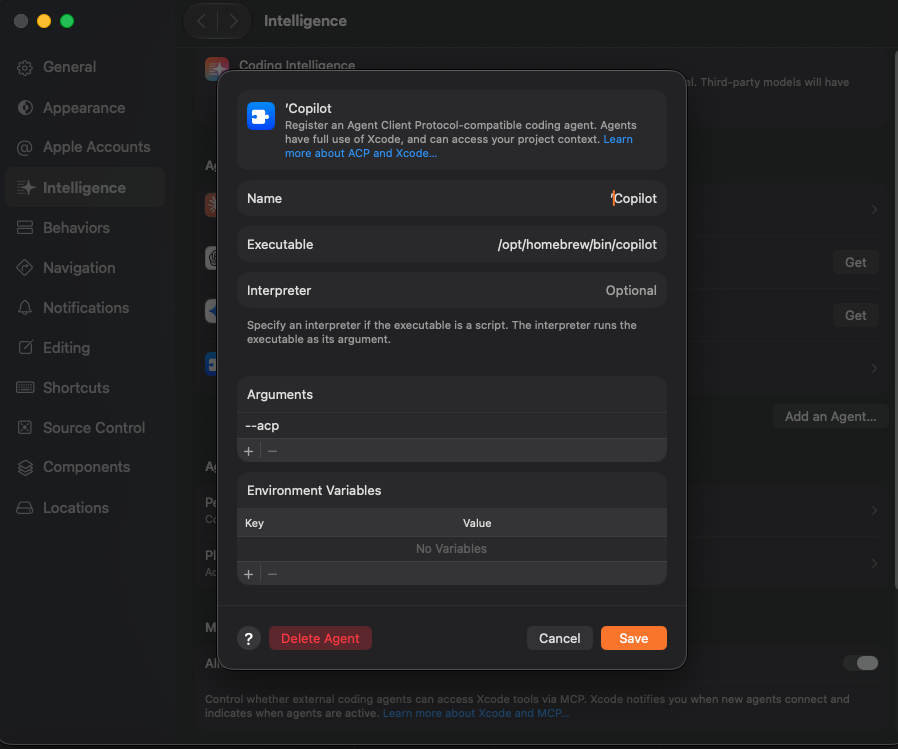Viewport: 898px width, 749px height.
Task: Delete Agent using the red button
Action: pos(320,638)
